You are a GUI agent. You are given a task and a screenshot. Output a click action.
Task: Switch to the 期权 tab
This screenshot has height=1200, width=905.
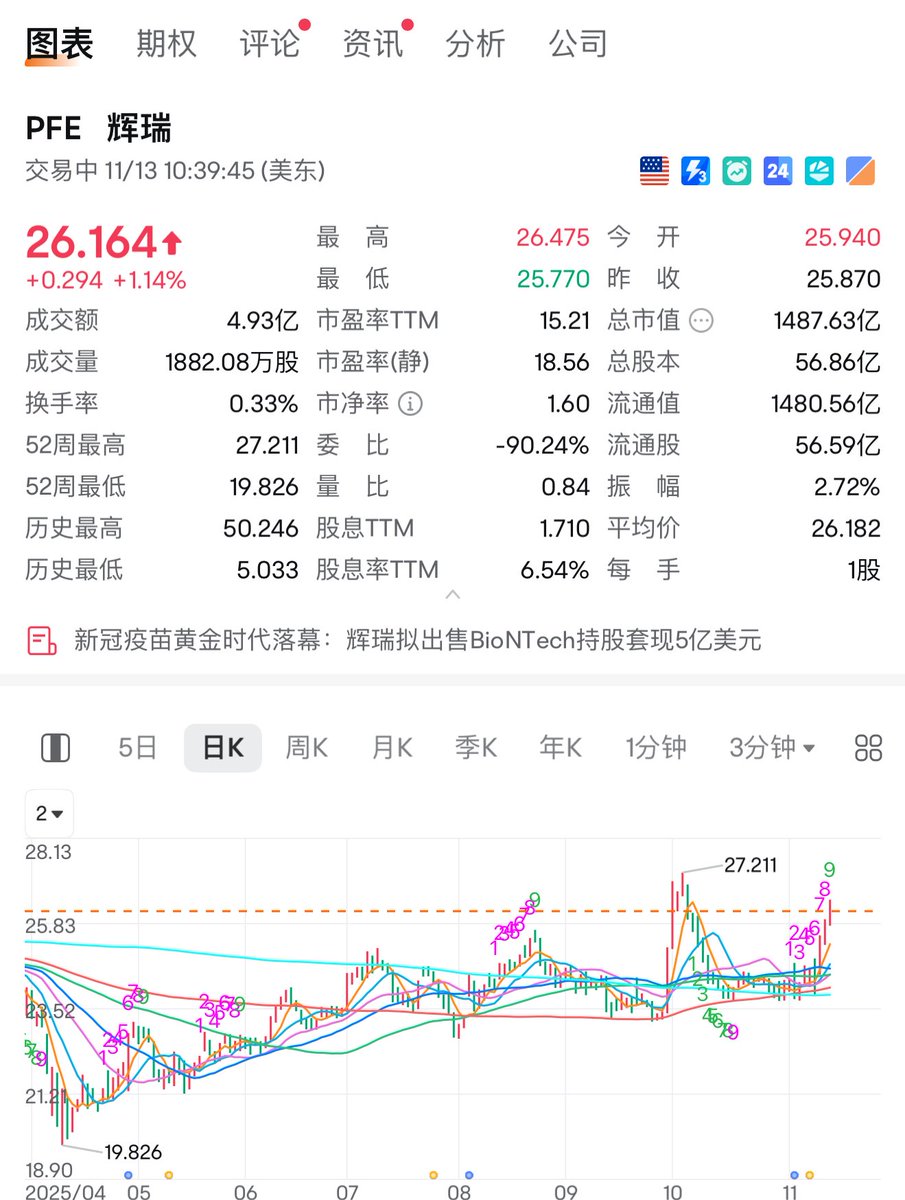(166, 44)
